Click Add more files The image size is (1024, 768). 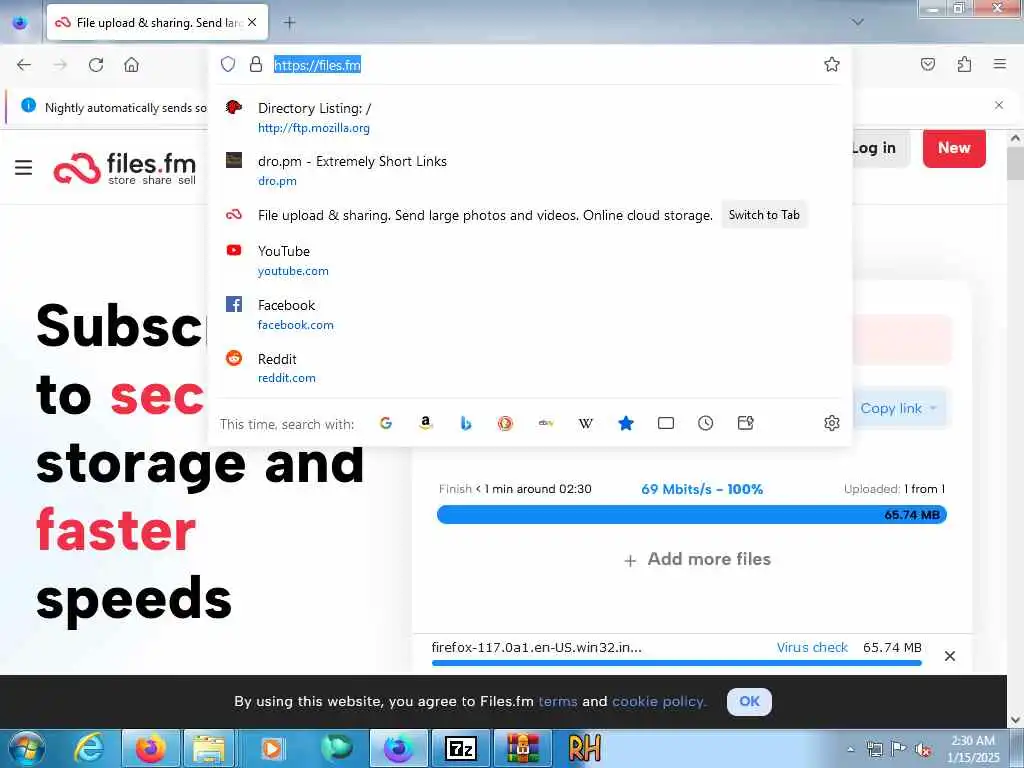697,559
